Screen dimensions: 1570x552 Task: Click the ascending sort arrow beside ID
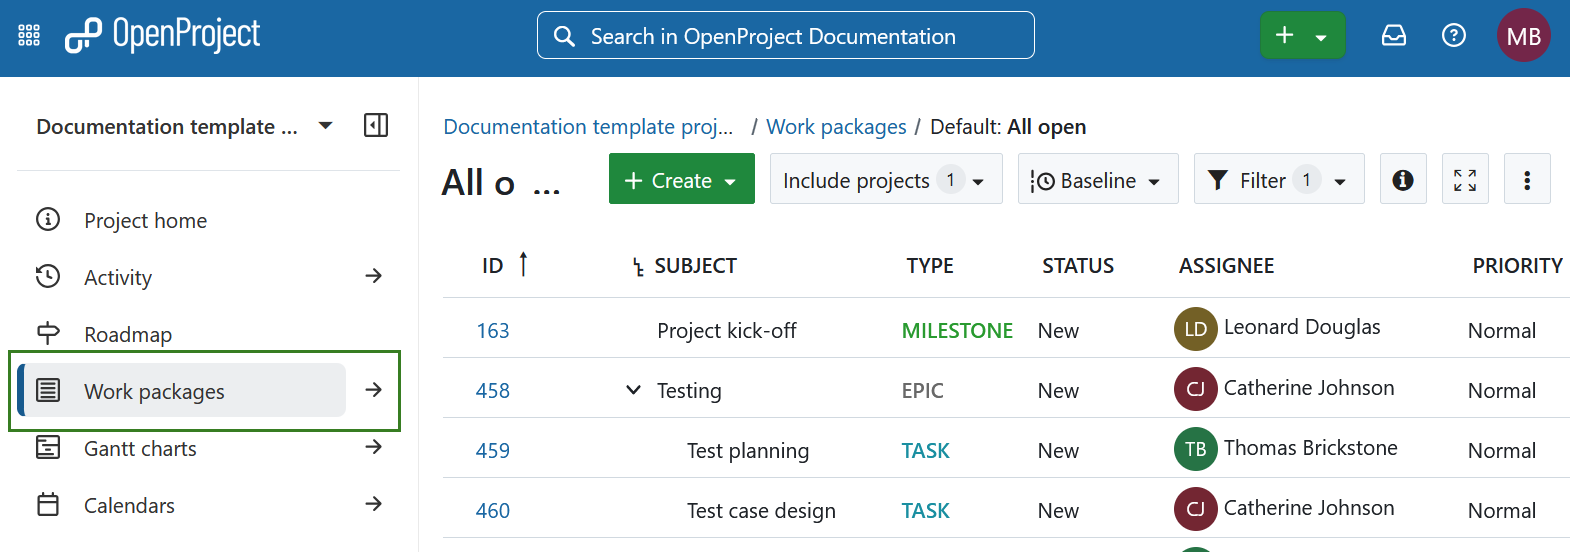point(523,264)
